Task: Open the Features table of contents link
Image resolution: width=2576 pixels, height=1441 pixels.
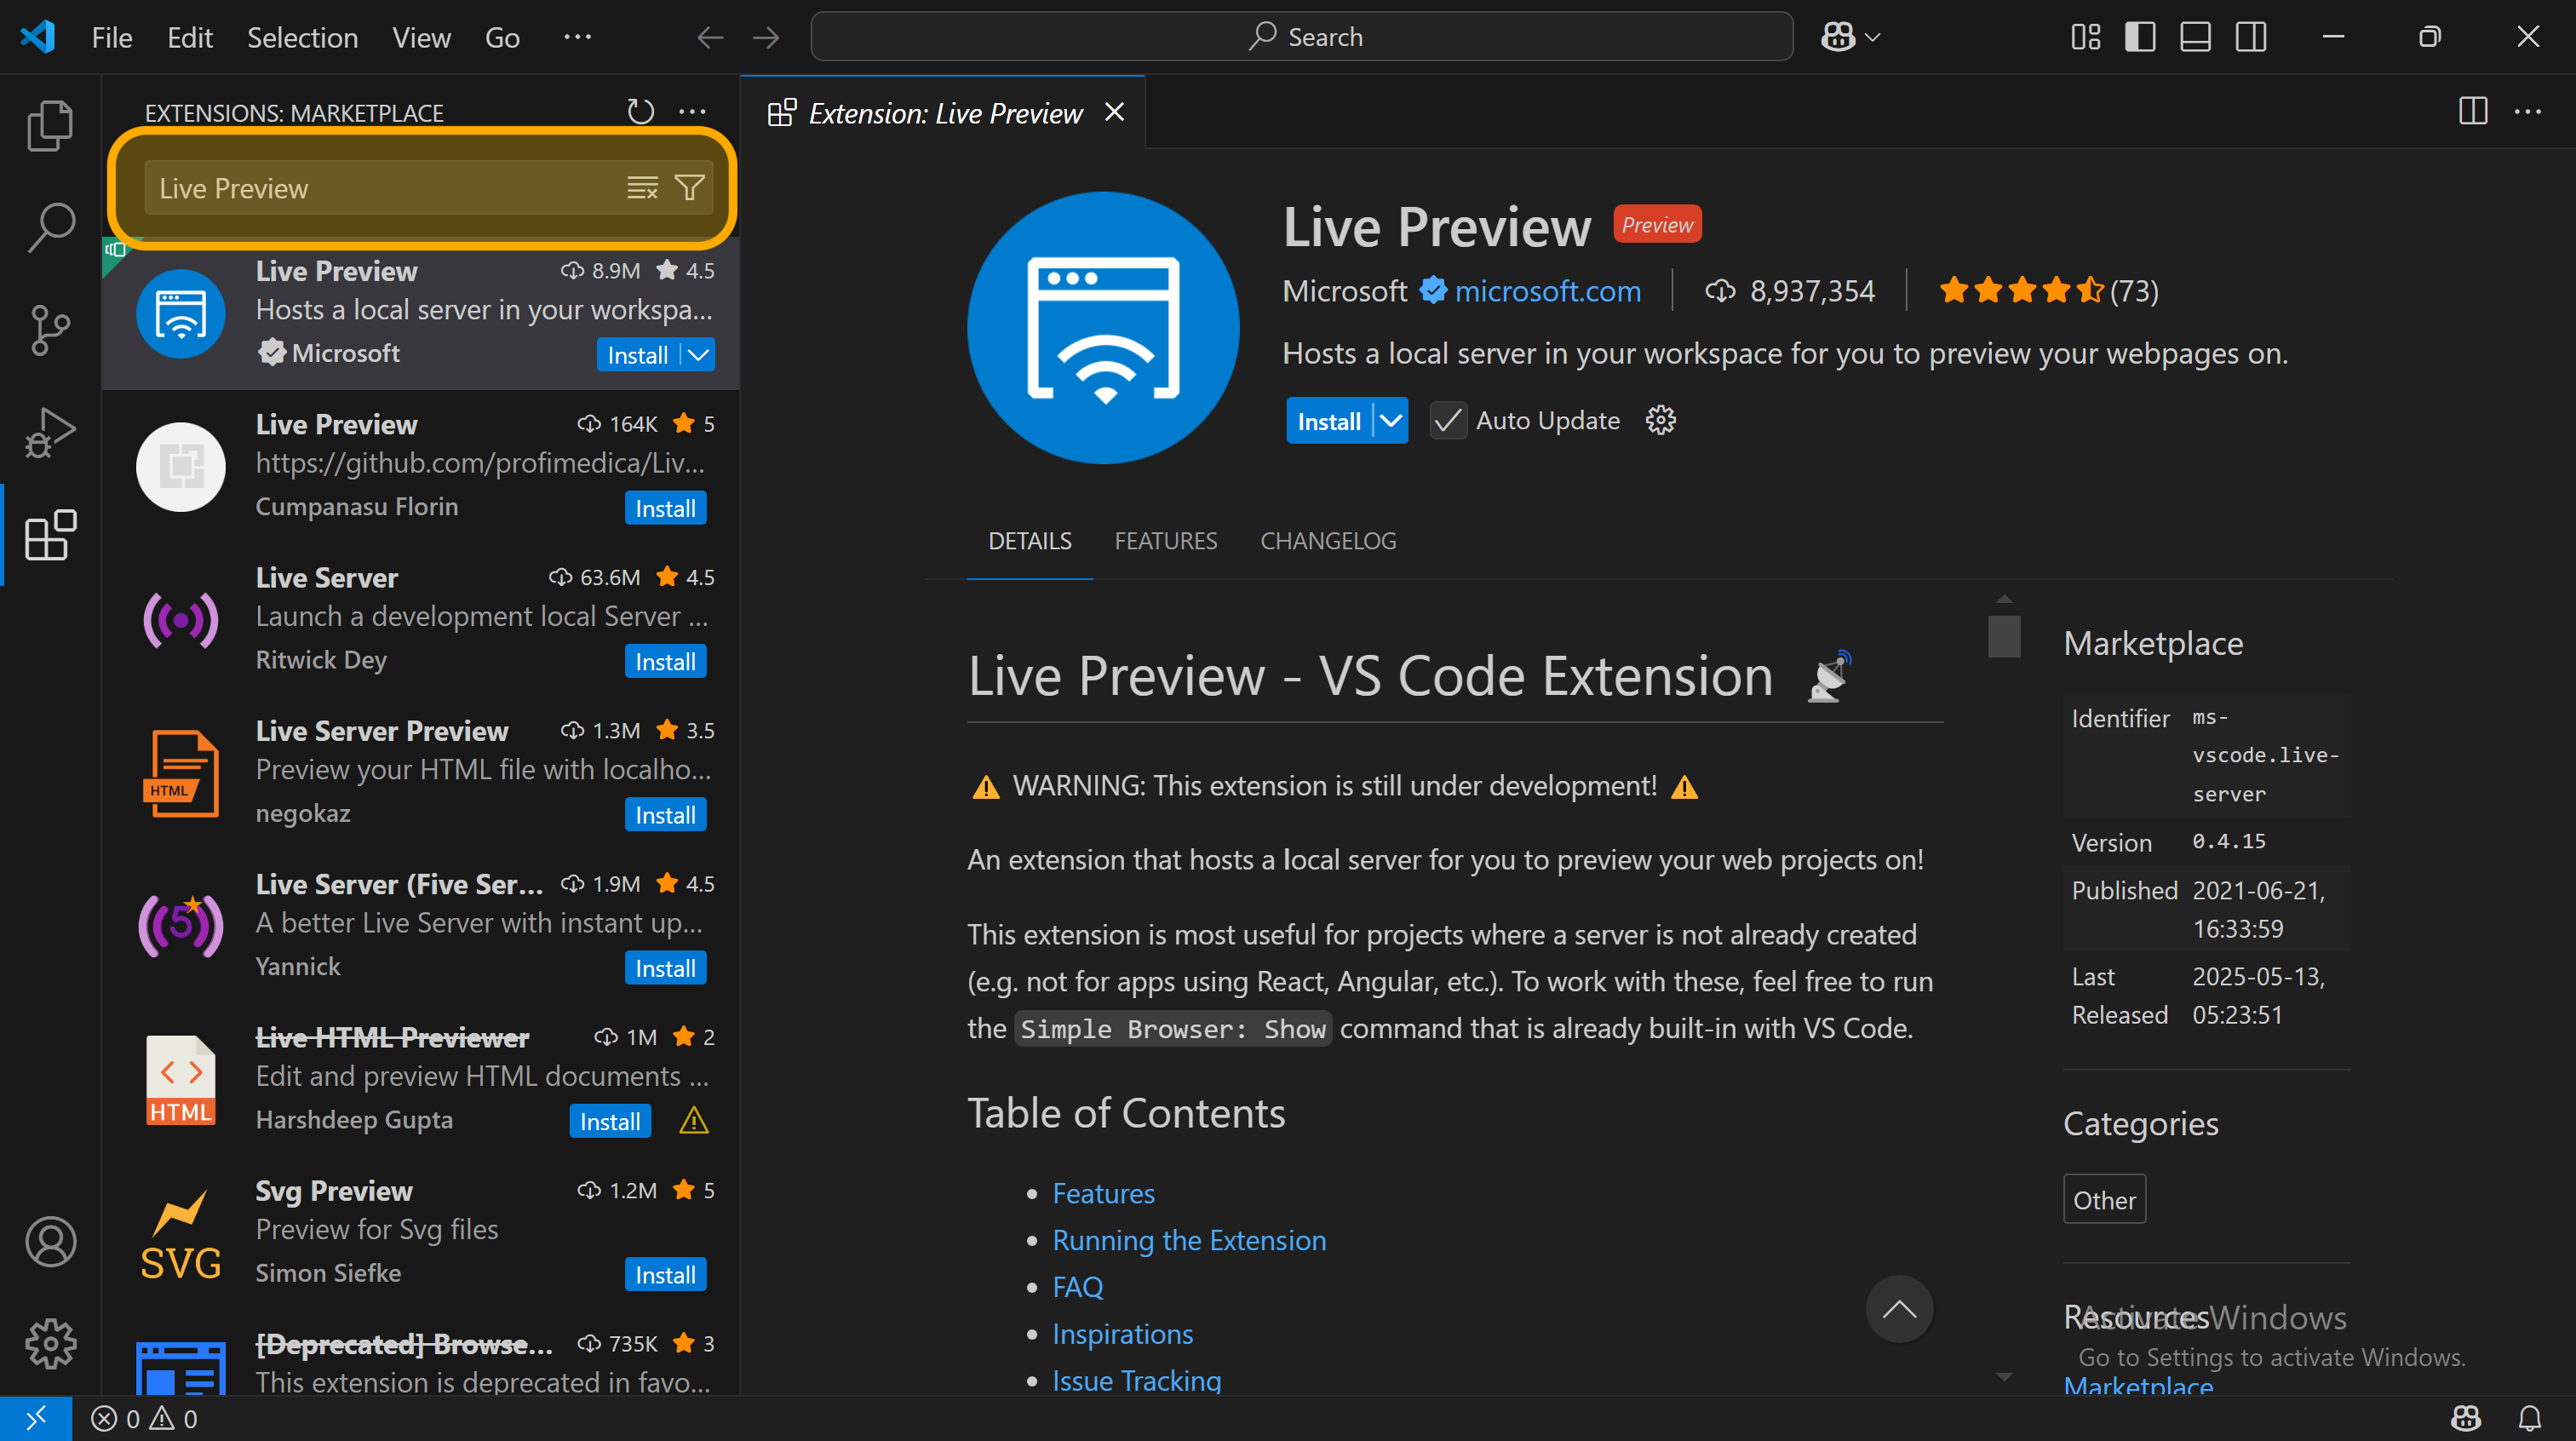Action: pyautogui.click(x=1103, y=1193)
